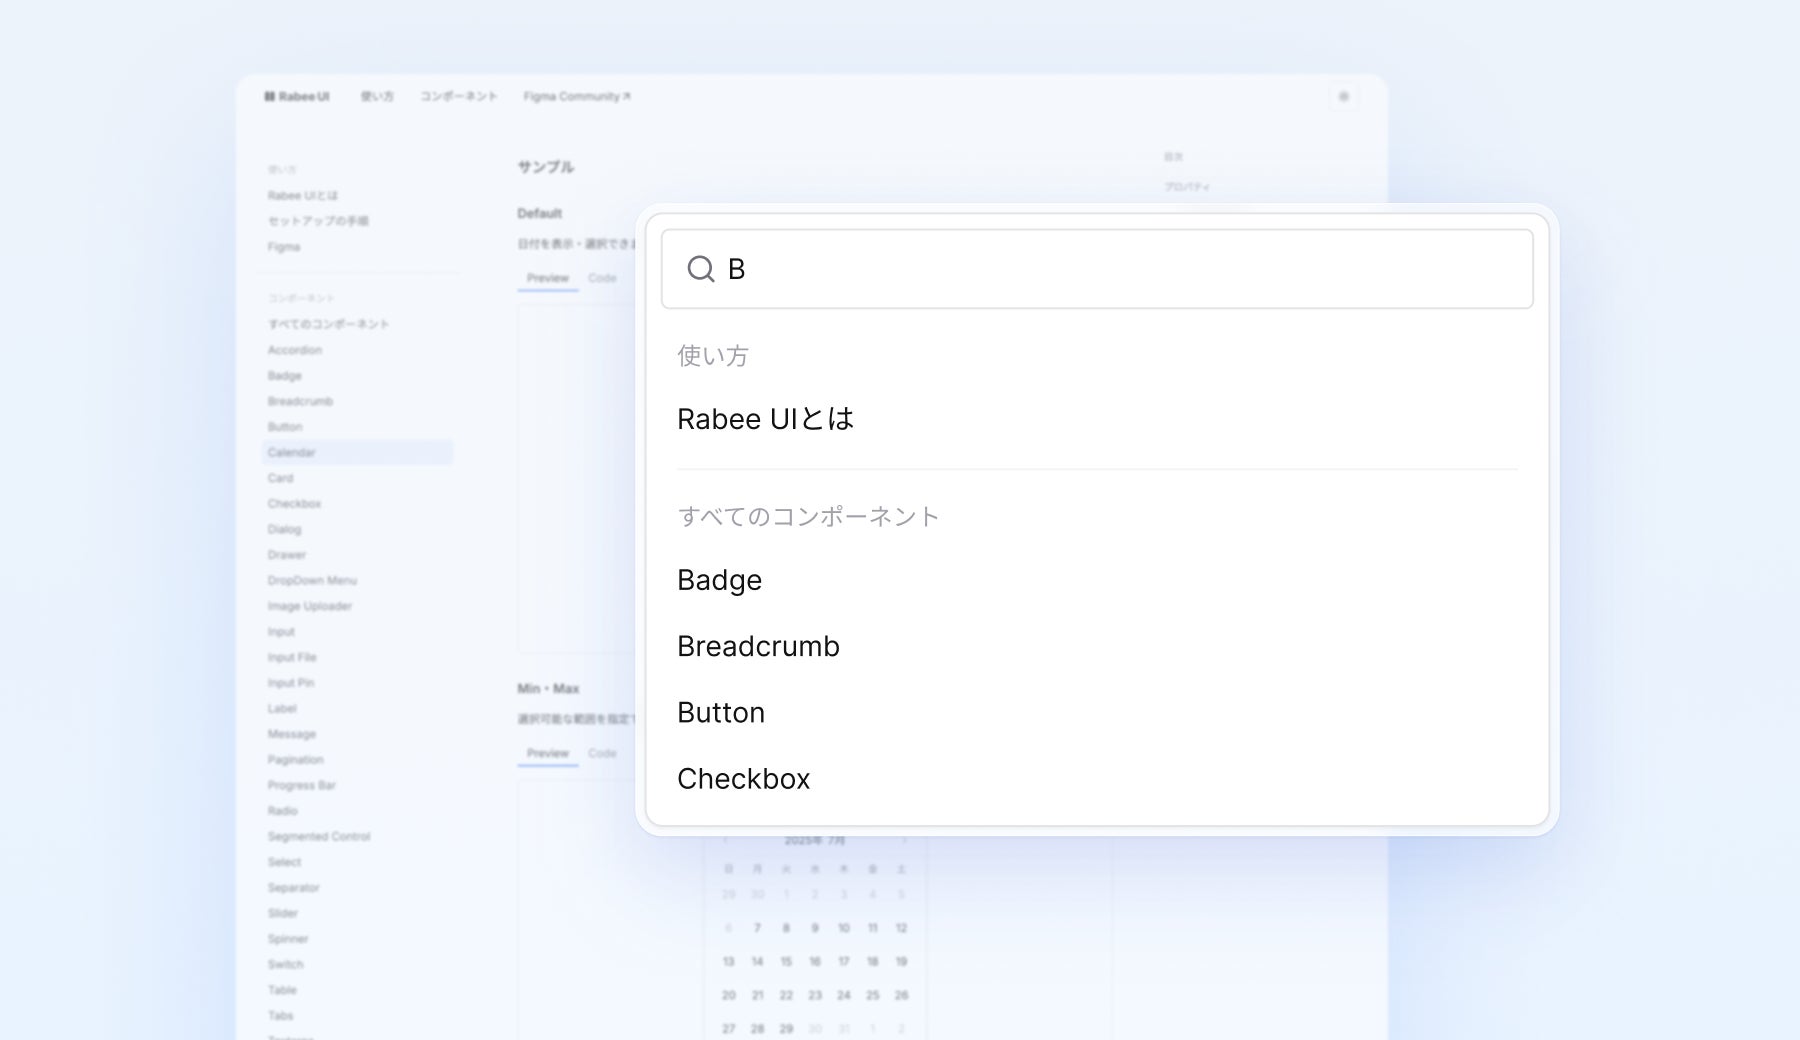Viewport: 1800px width, 1040px height.
Task: Select Input Pin in the sidebar
Action: click(291, 683)
